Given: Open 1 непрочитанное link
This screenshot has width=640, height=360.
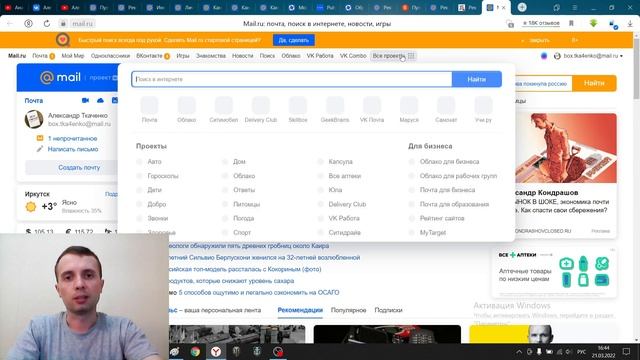Looking at the screenshot, I should (72, 138).
